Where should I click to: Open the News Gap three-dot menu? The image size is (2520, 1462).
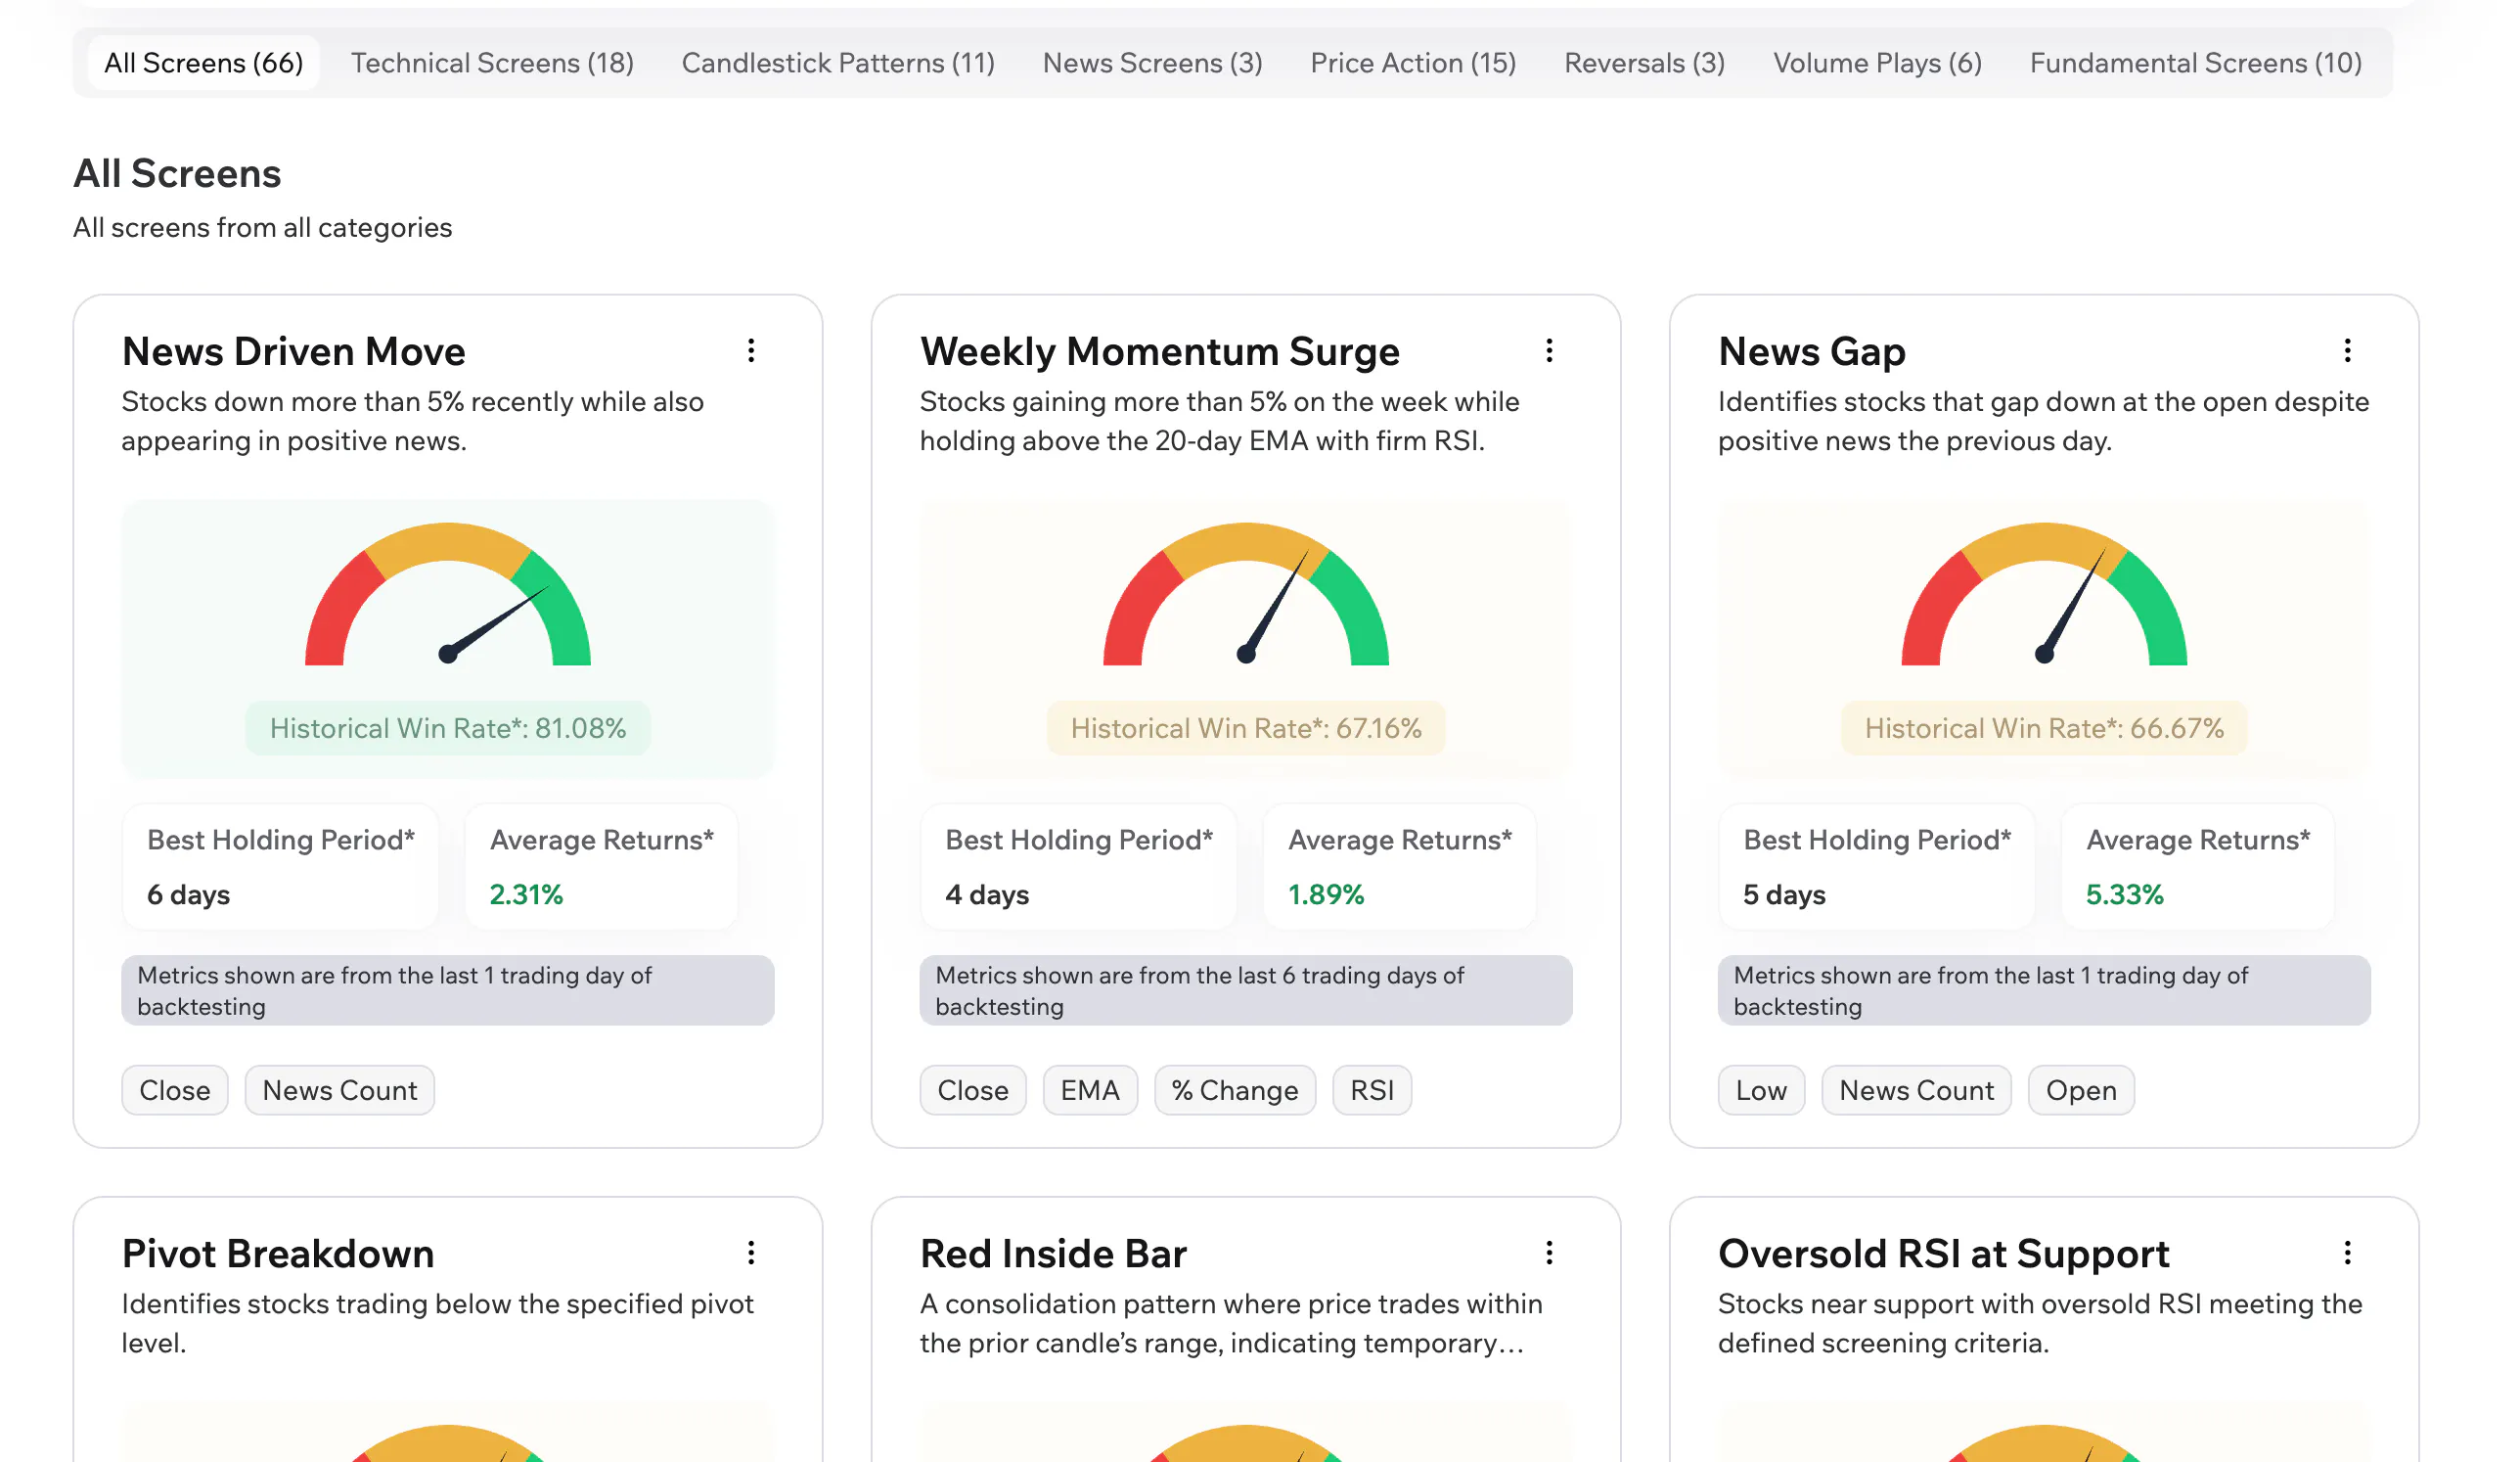click(x=2347, y=350)
